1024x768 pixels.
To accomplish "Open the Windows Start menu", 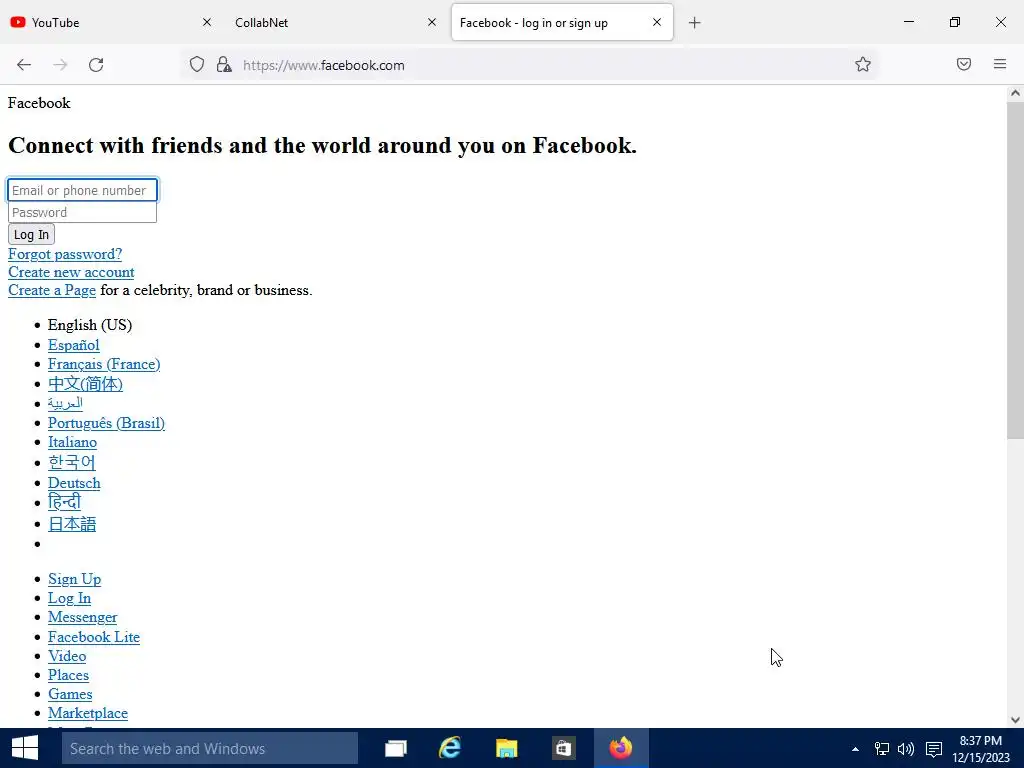I will 25,748.
